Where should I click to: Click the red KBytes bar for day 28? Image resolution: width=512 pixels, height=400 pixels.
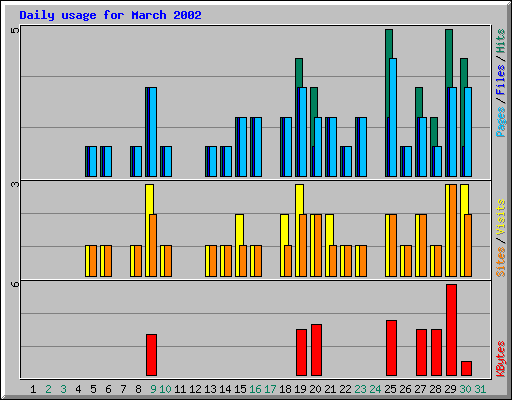pyautogui.click(x=436, y=352)
